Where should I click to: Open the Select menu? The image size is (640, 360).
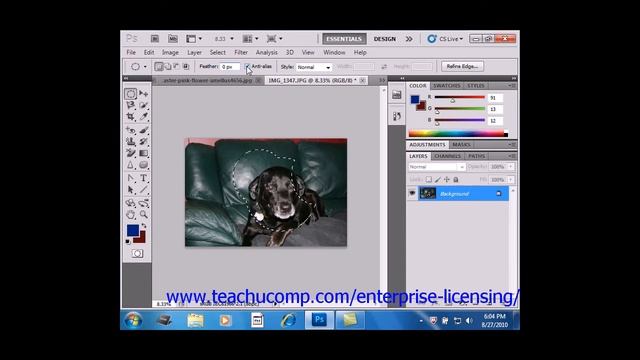[x=218, y=52]
